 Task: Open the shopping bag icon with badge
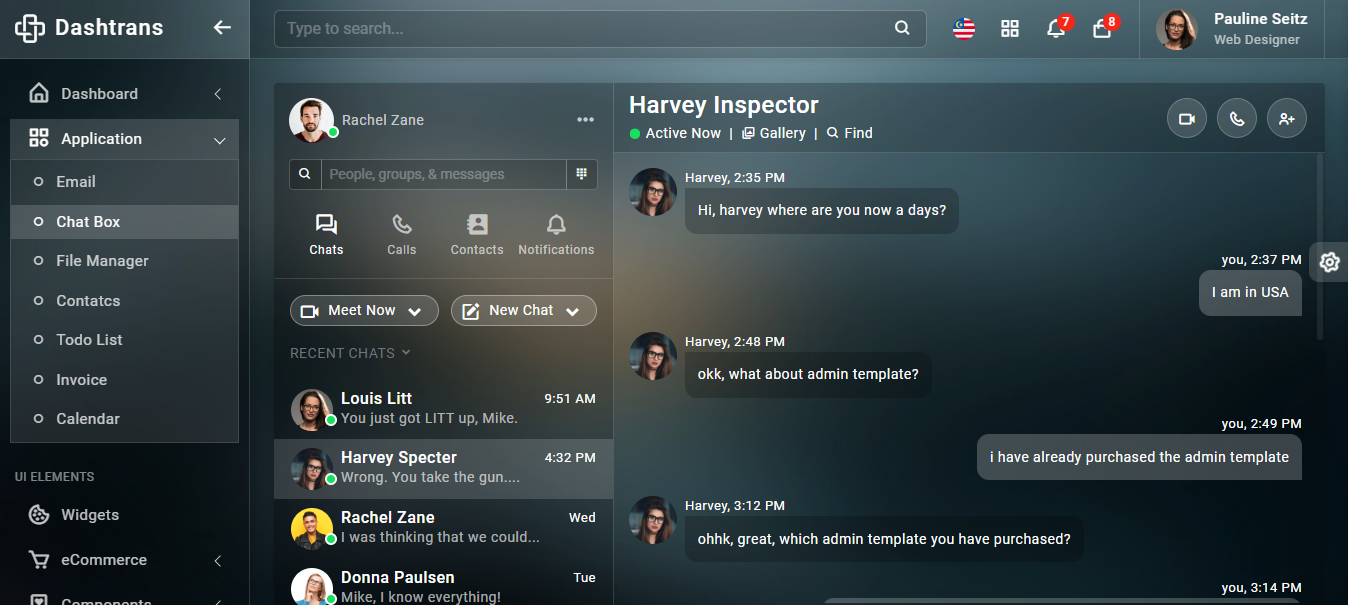pos(1102,29)
